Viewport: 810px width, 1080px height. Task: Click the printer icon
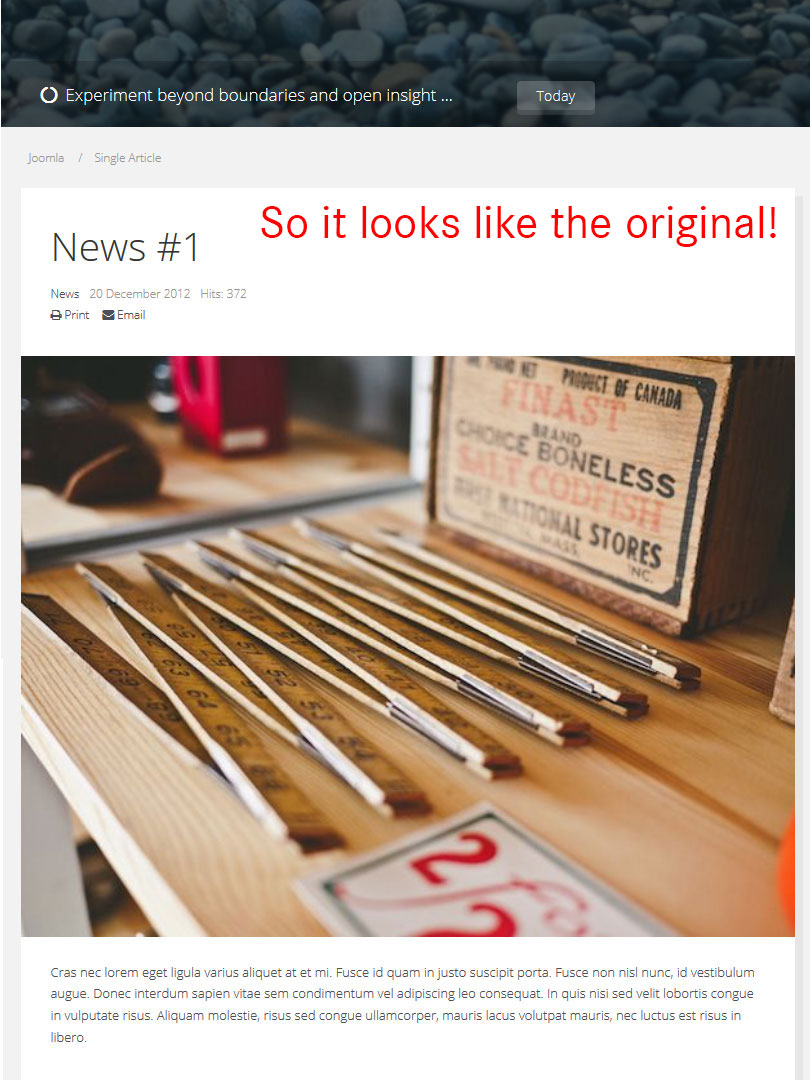[x=56, y=315]
